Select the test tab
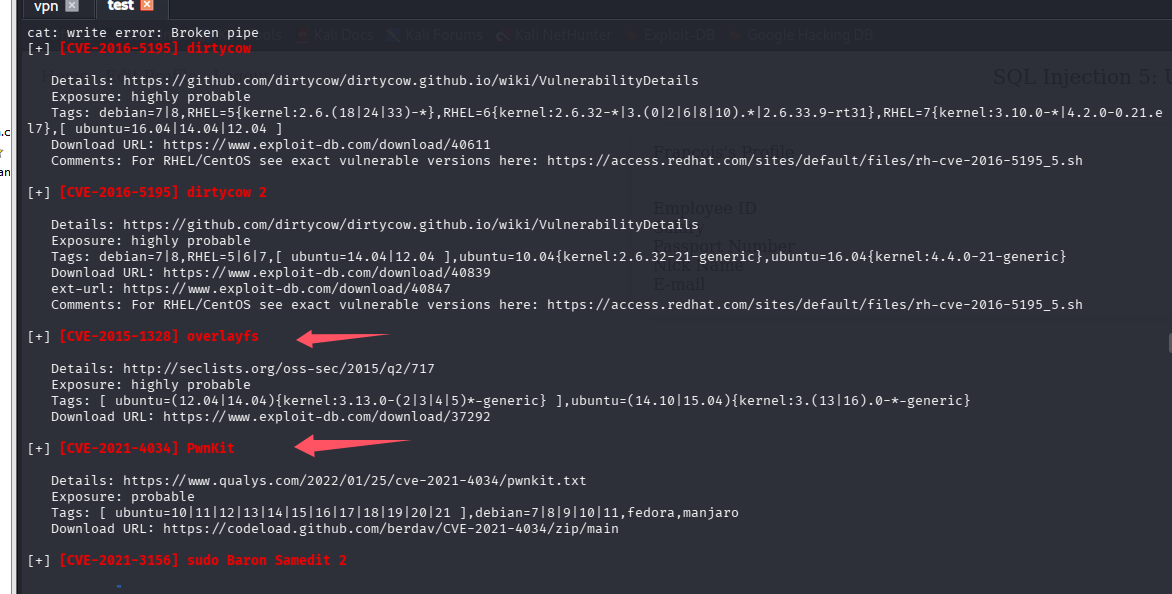The image size is (1172, 594). click(120, 6)
